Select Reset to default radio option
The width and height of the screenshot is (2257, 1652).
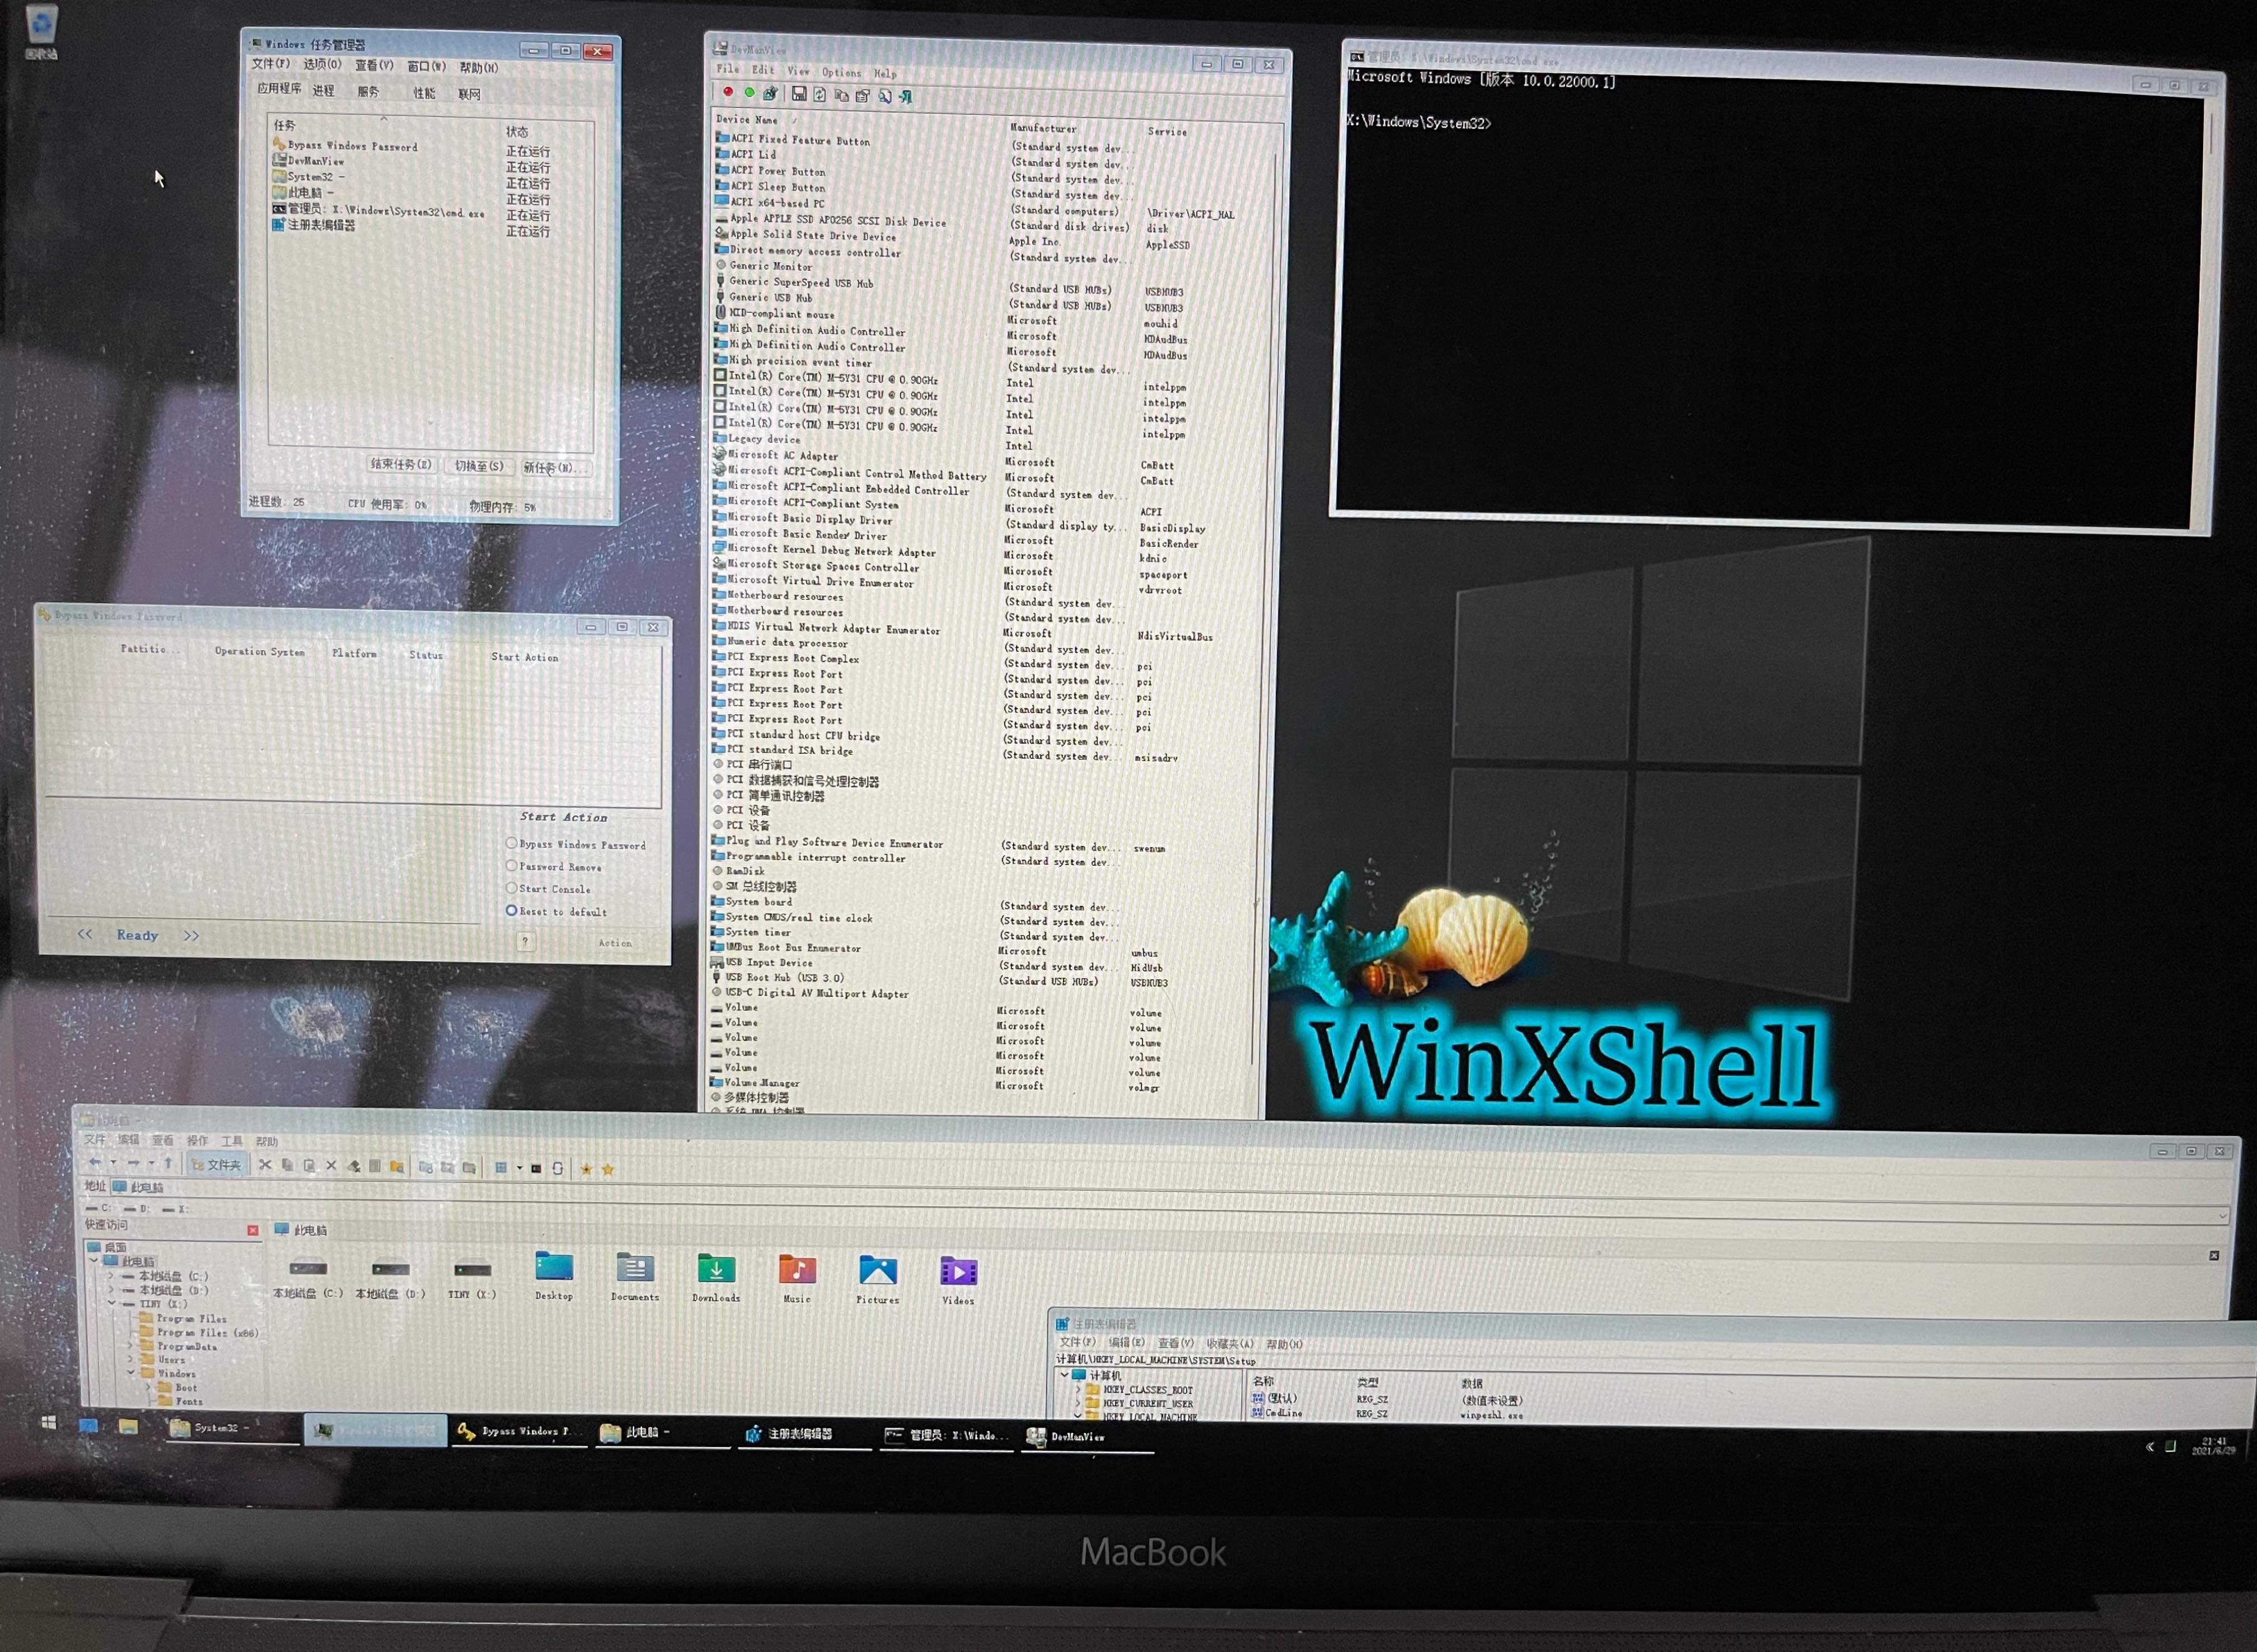[x=557, y=912]
